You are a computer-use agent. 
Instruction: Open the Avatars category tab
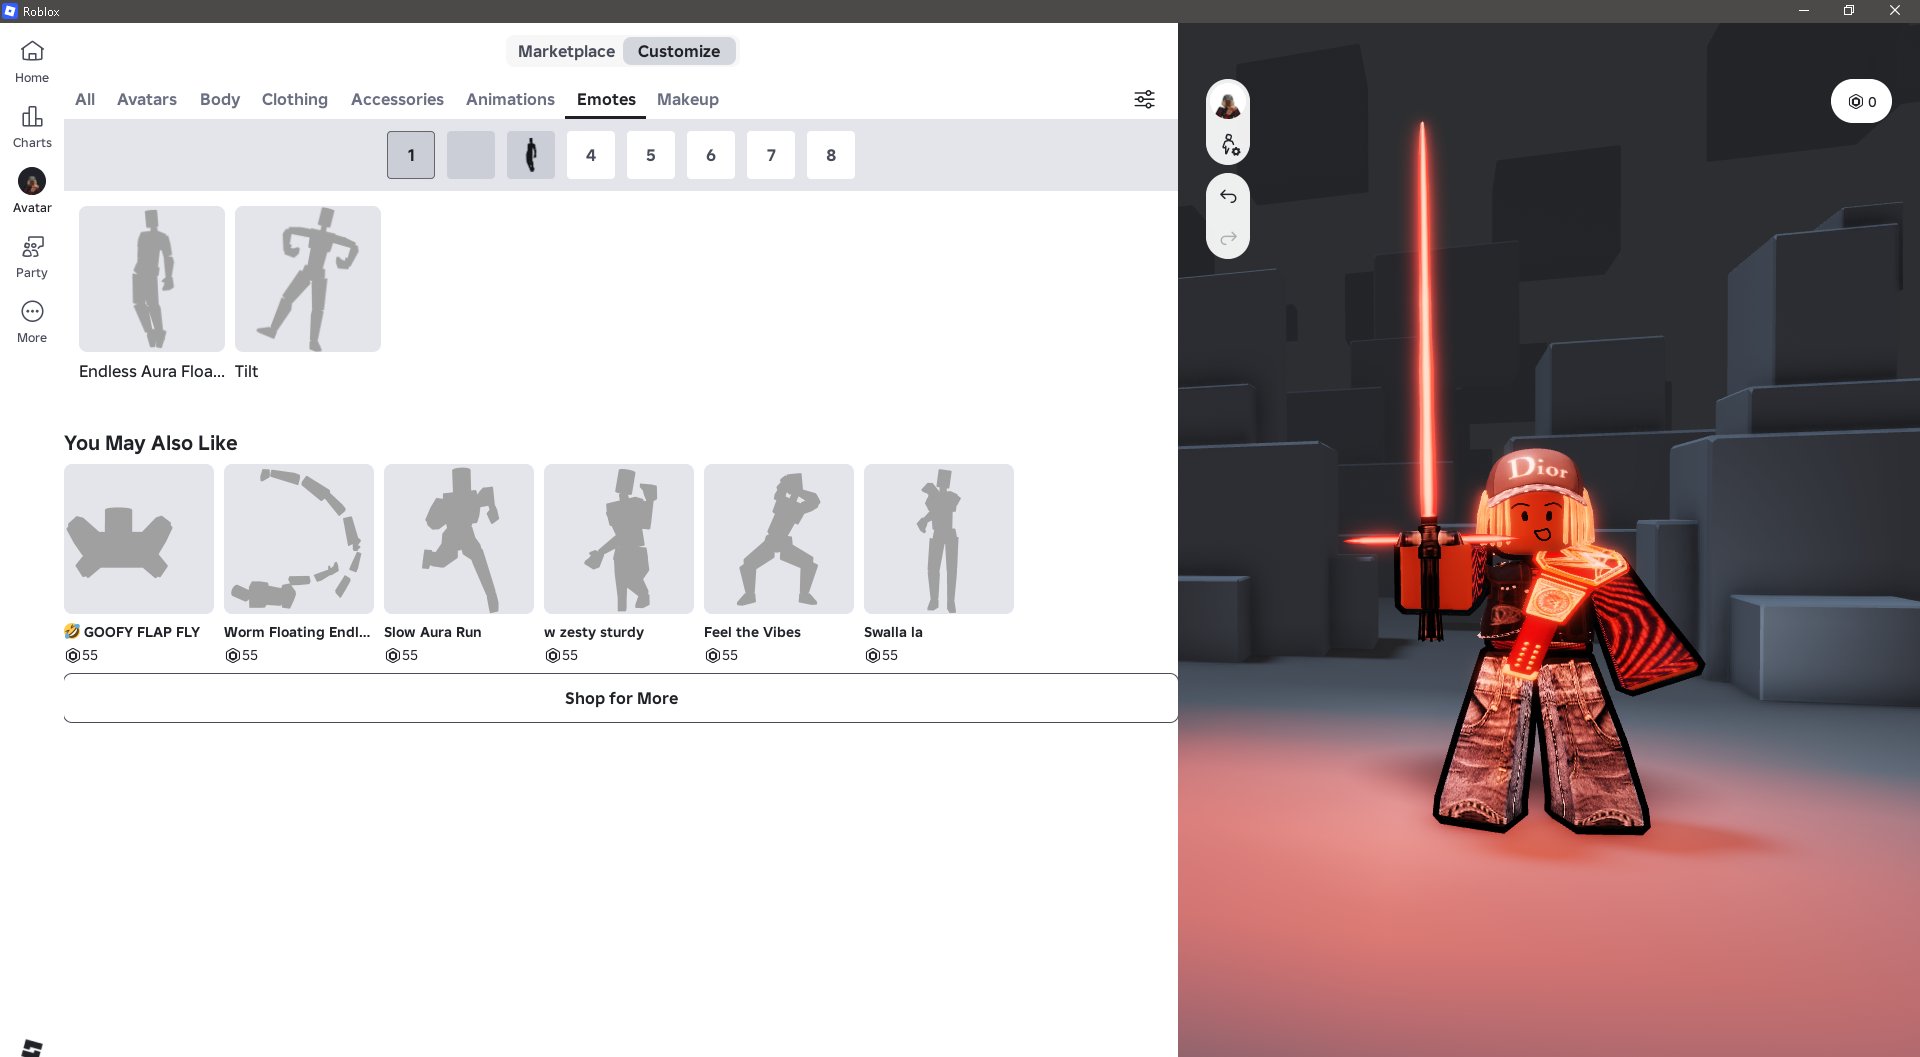[x=147, y=99]
